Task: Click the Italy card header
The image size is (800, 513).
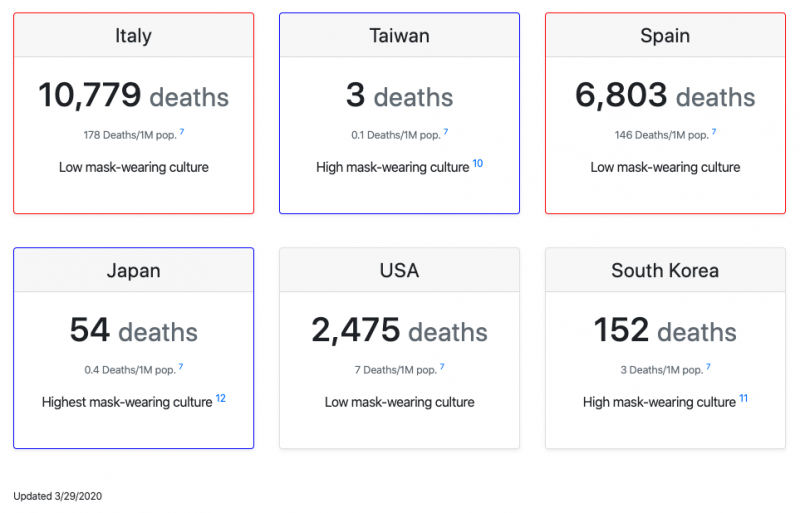Action: 133,36
